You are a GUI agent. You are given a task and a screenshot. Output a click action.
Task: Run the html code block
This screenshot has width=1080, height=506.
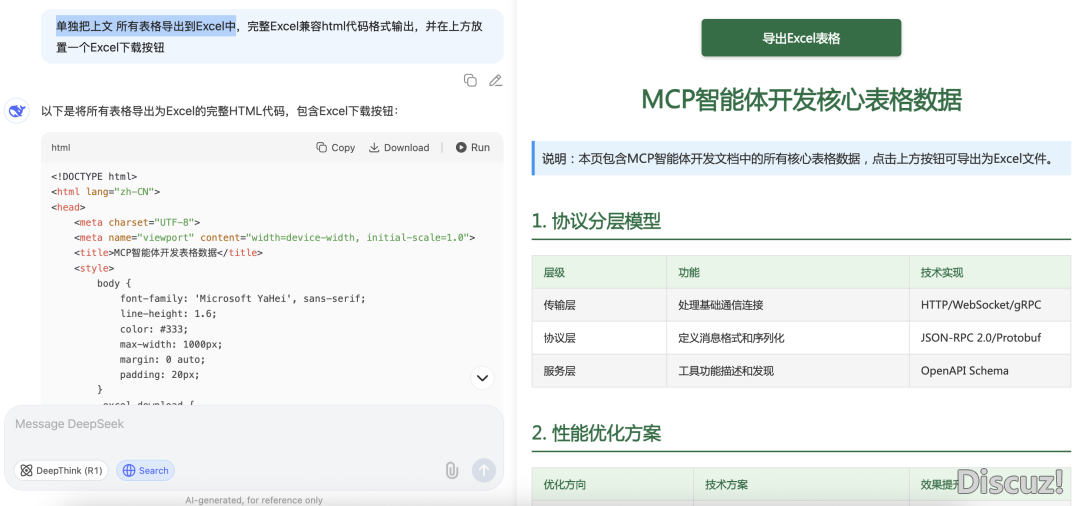tap(472, 147)
